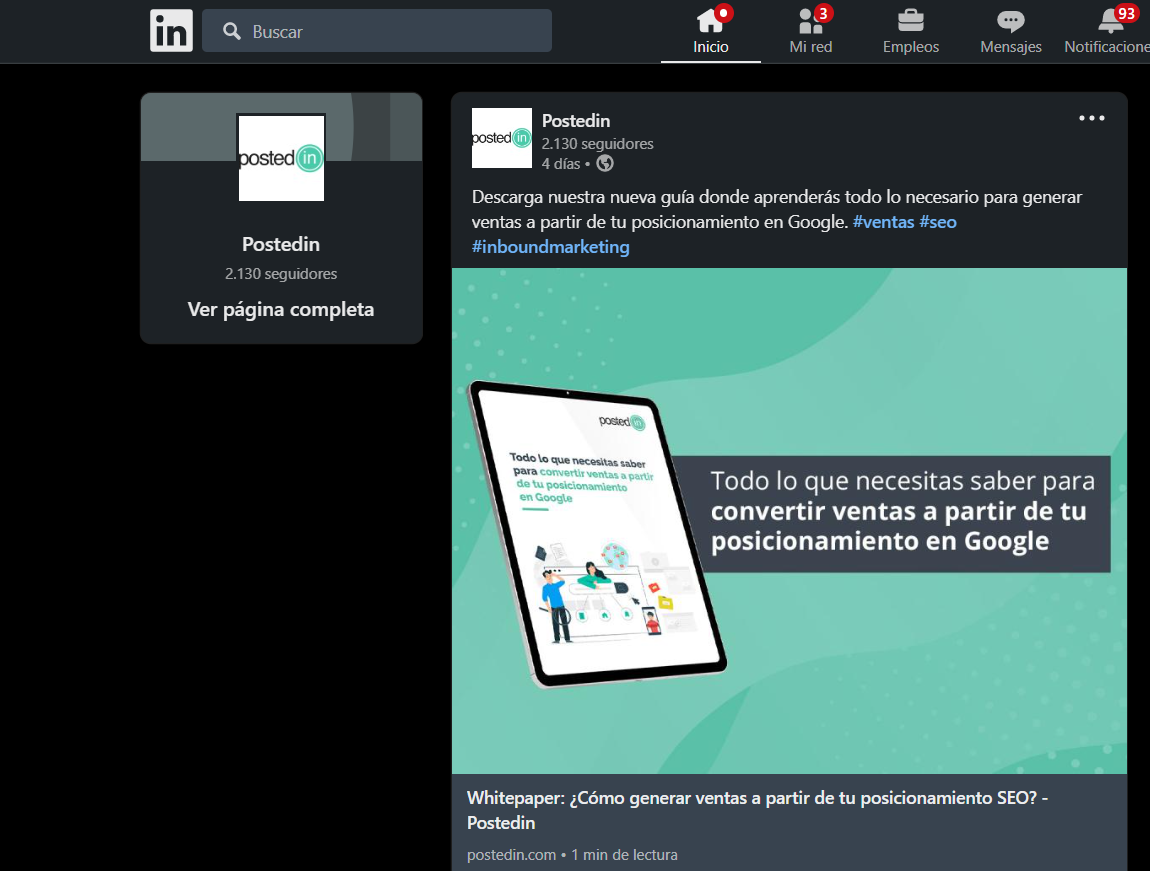Click the Postedin avatar in post header
The height and width of the screenshot is (871, 1150).
tap(502, 138)
